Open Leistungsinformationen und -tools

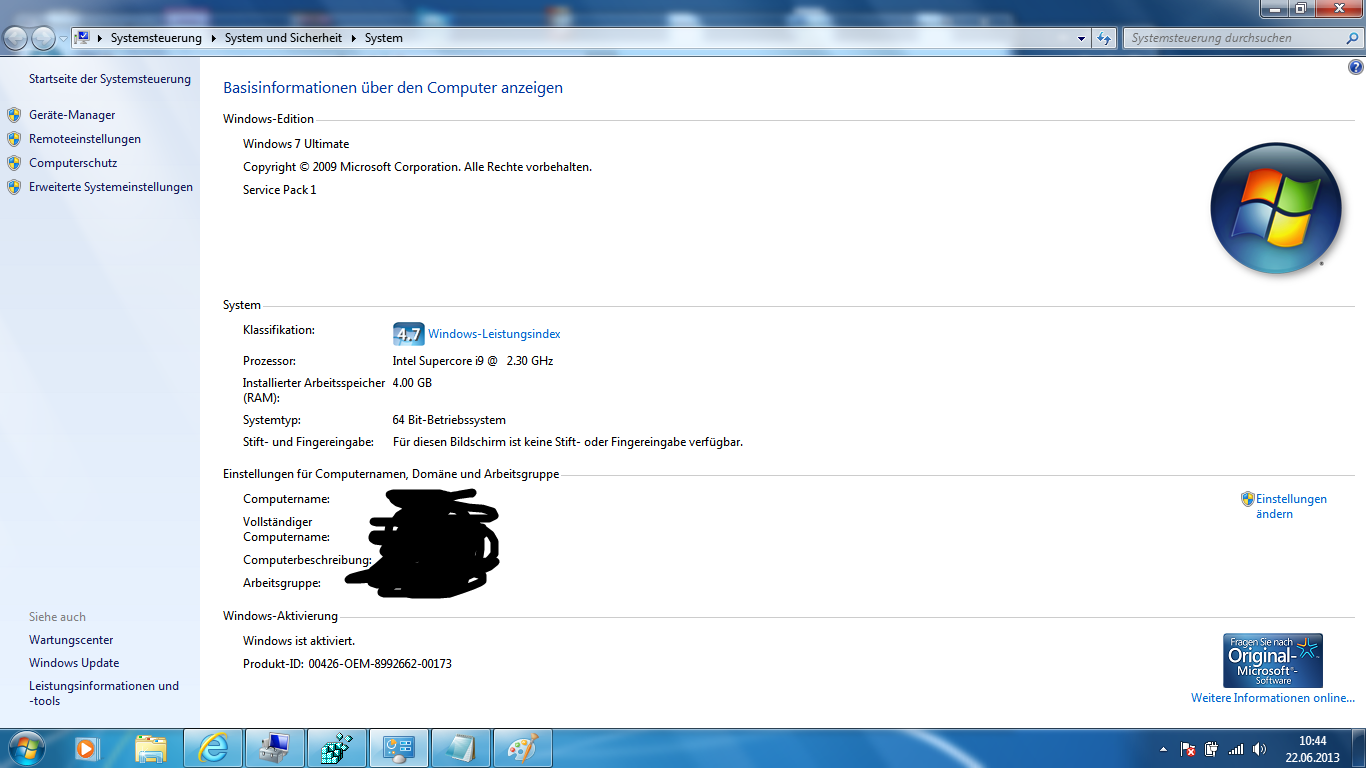click(x=104, y=693)
